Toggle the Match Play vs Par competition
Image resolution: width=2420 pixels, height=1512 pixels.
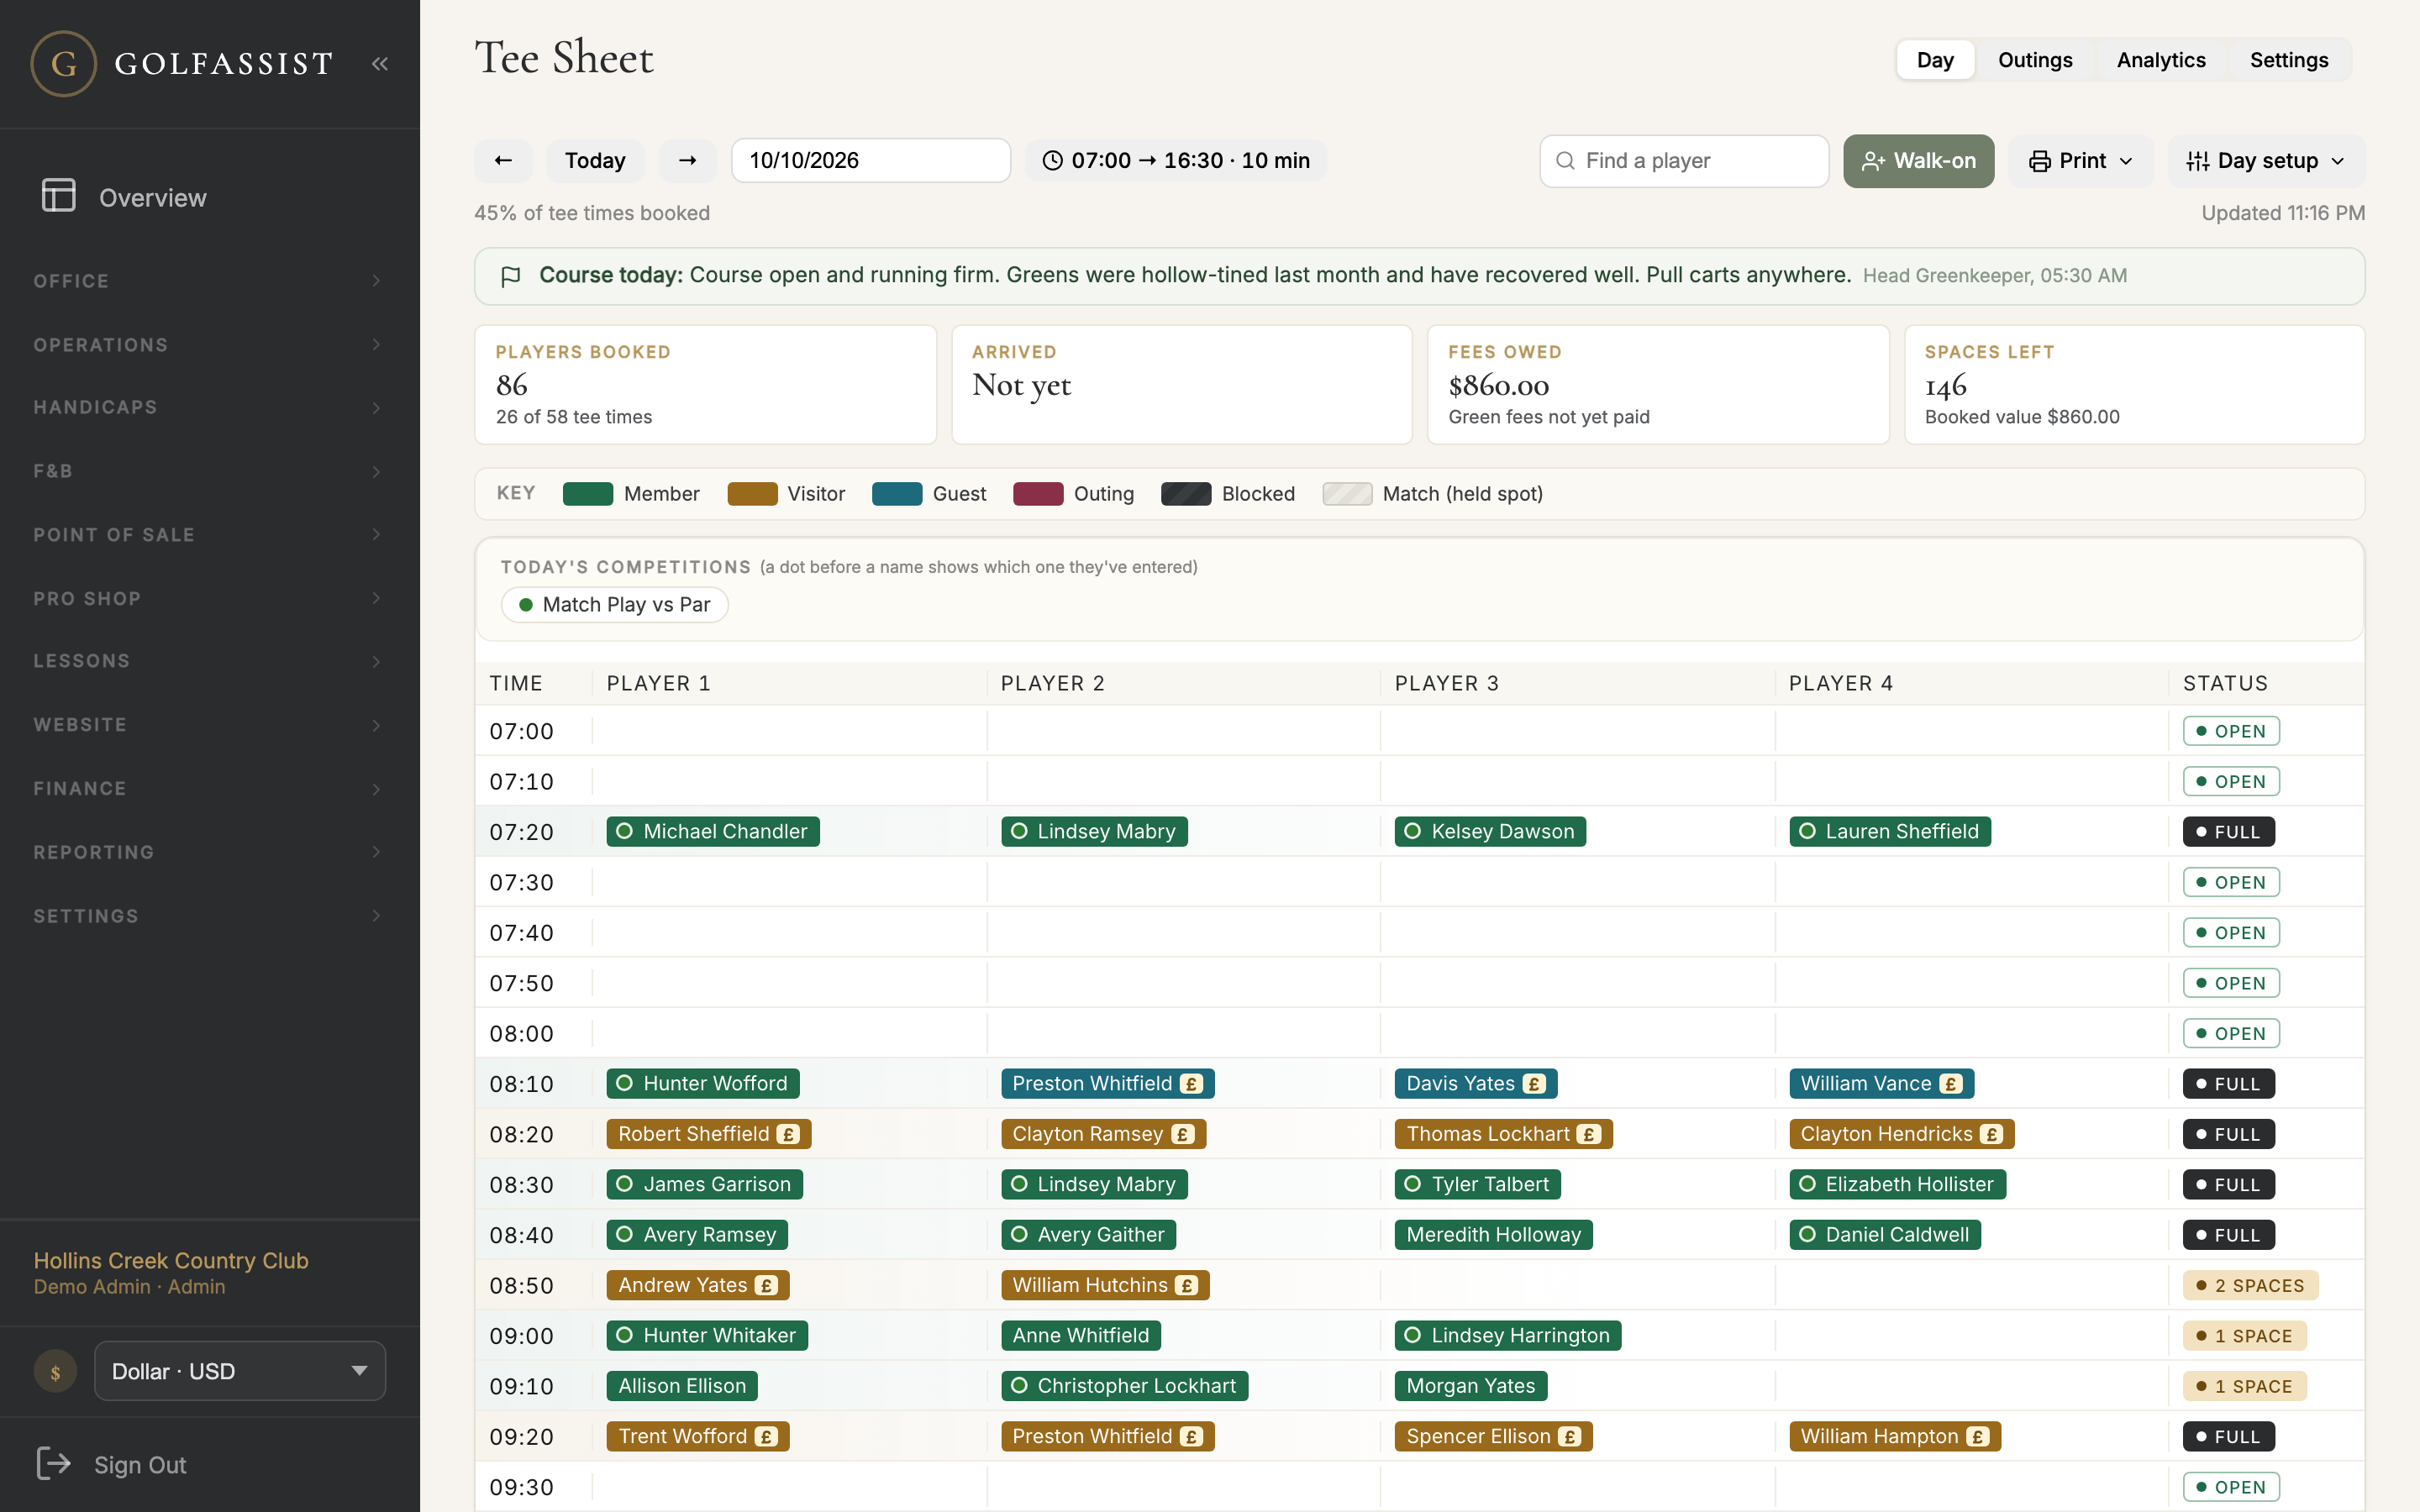point(614,605)
